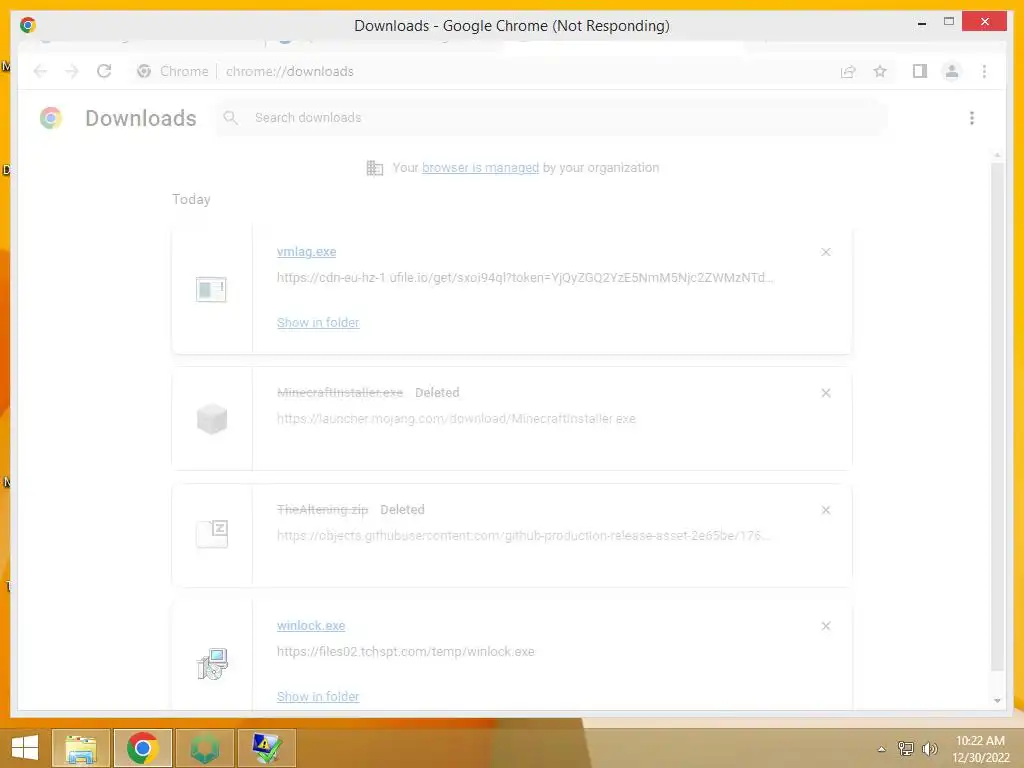Click the managed organization building icon
This screenshot has height=768, width=1024.
point(374,168)
